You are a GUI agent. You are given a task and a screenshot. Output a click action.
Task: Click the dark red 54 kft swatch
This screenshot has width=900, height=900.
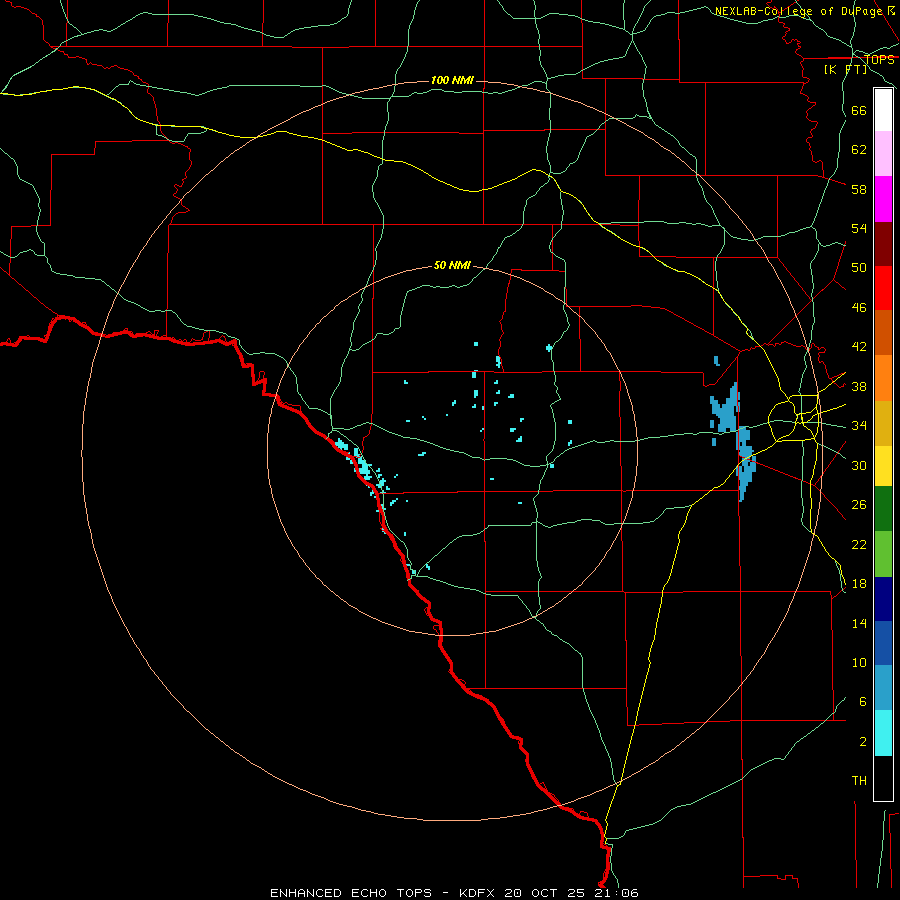[883, 245]
